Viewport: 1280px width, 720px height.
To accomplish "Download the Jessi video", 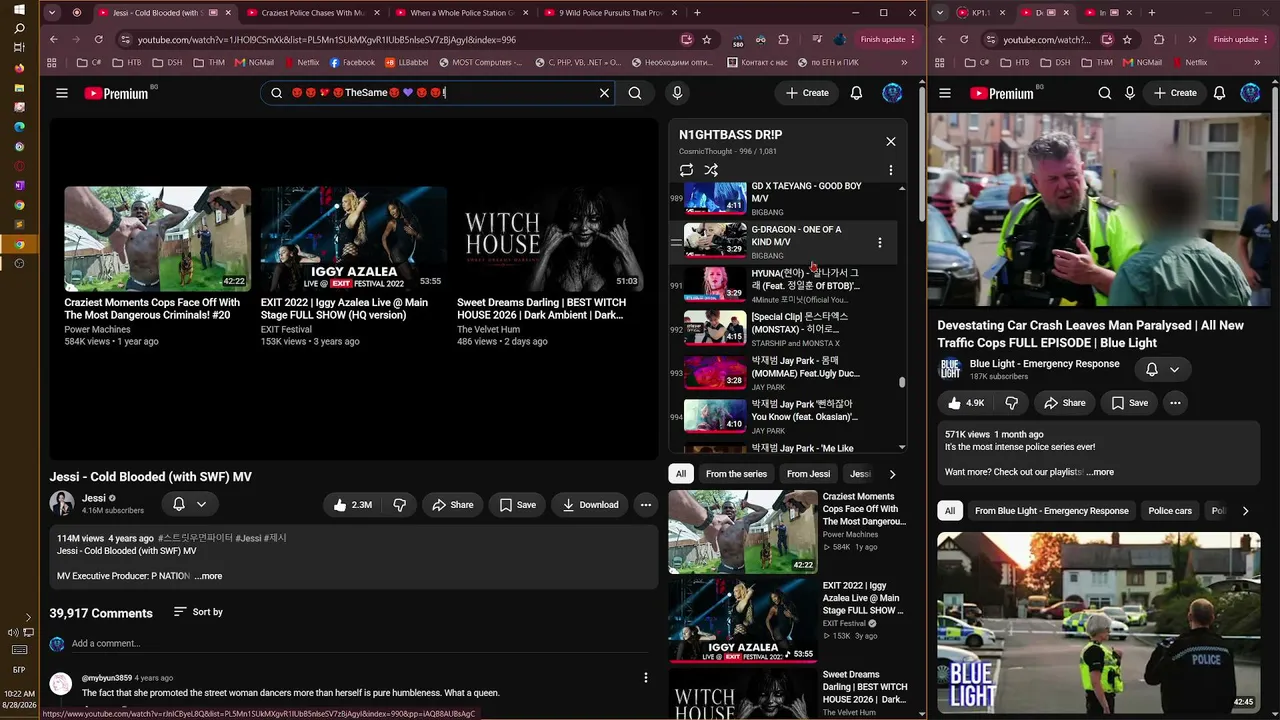I will [590, 505].
